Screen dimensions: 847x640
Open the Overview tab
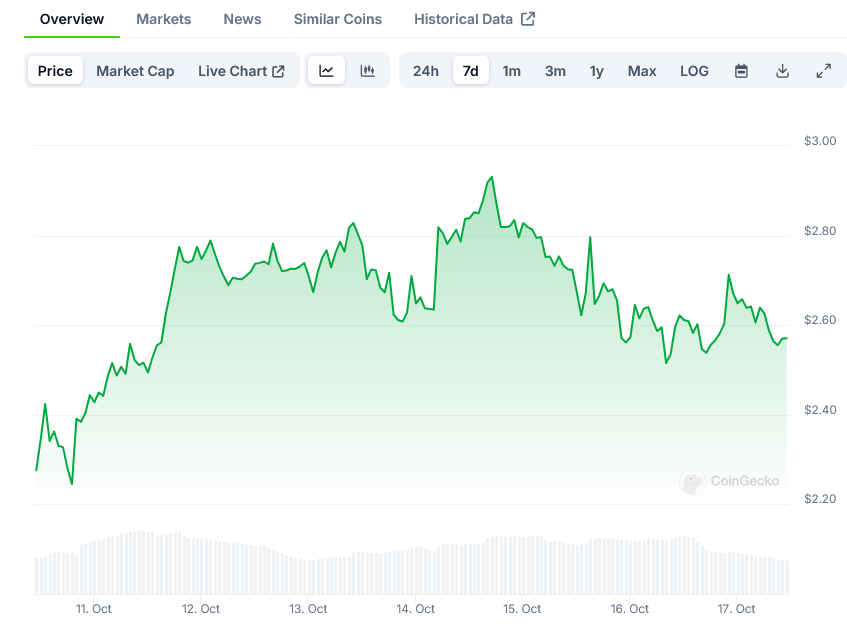pyautogui.click(x=72, y=19)
